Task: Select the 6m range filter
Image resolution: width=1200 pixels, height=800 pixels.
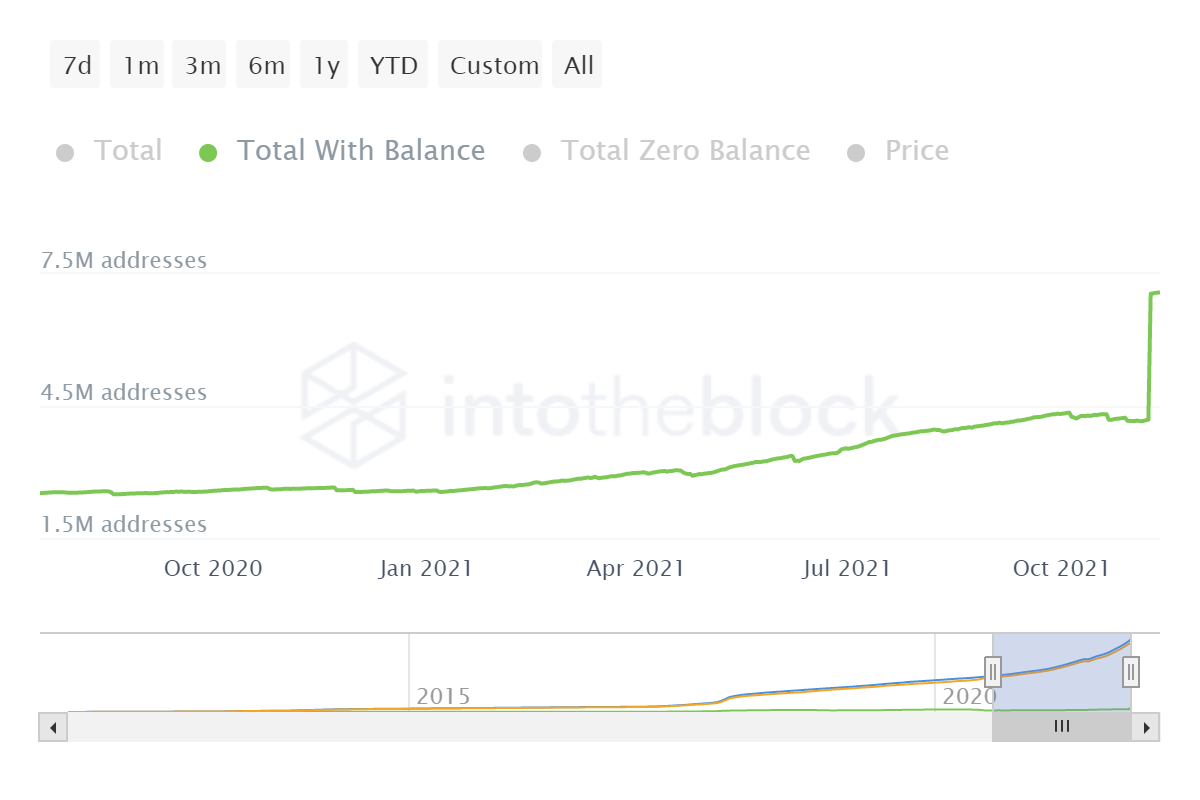Action: pos(263,64)
